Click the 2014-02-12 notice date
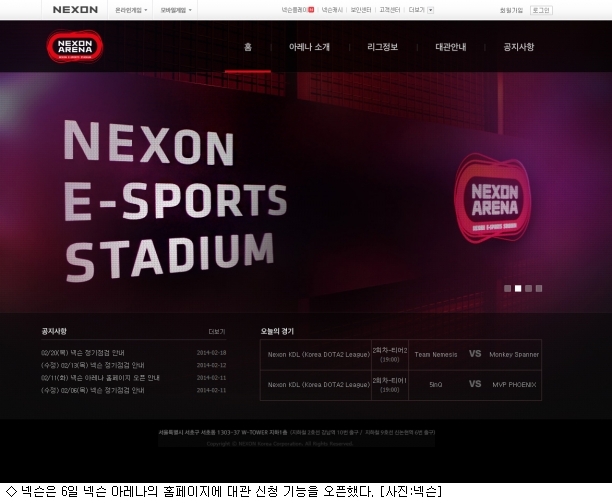Image resolution: width=612 pixels, height=503 pixels. click(212, 365)
